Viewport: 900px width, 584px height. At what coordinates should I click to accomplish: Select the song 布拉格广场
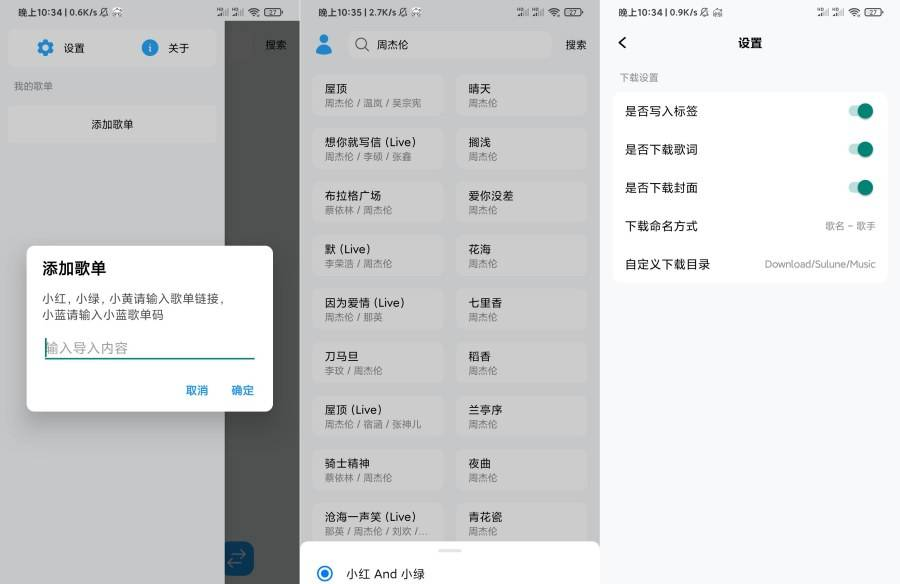click(378, 202)
